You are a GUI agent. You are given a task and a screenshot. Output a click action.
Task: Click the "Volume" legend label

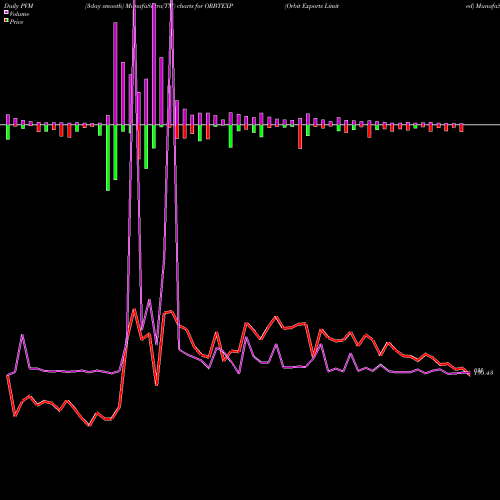point(19,14)
